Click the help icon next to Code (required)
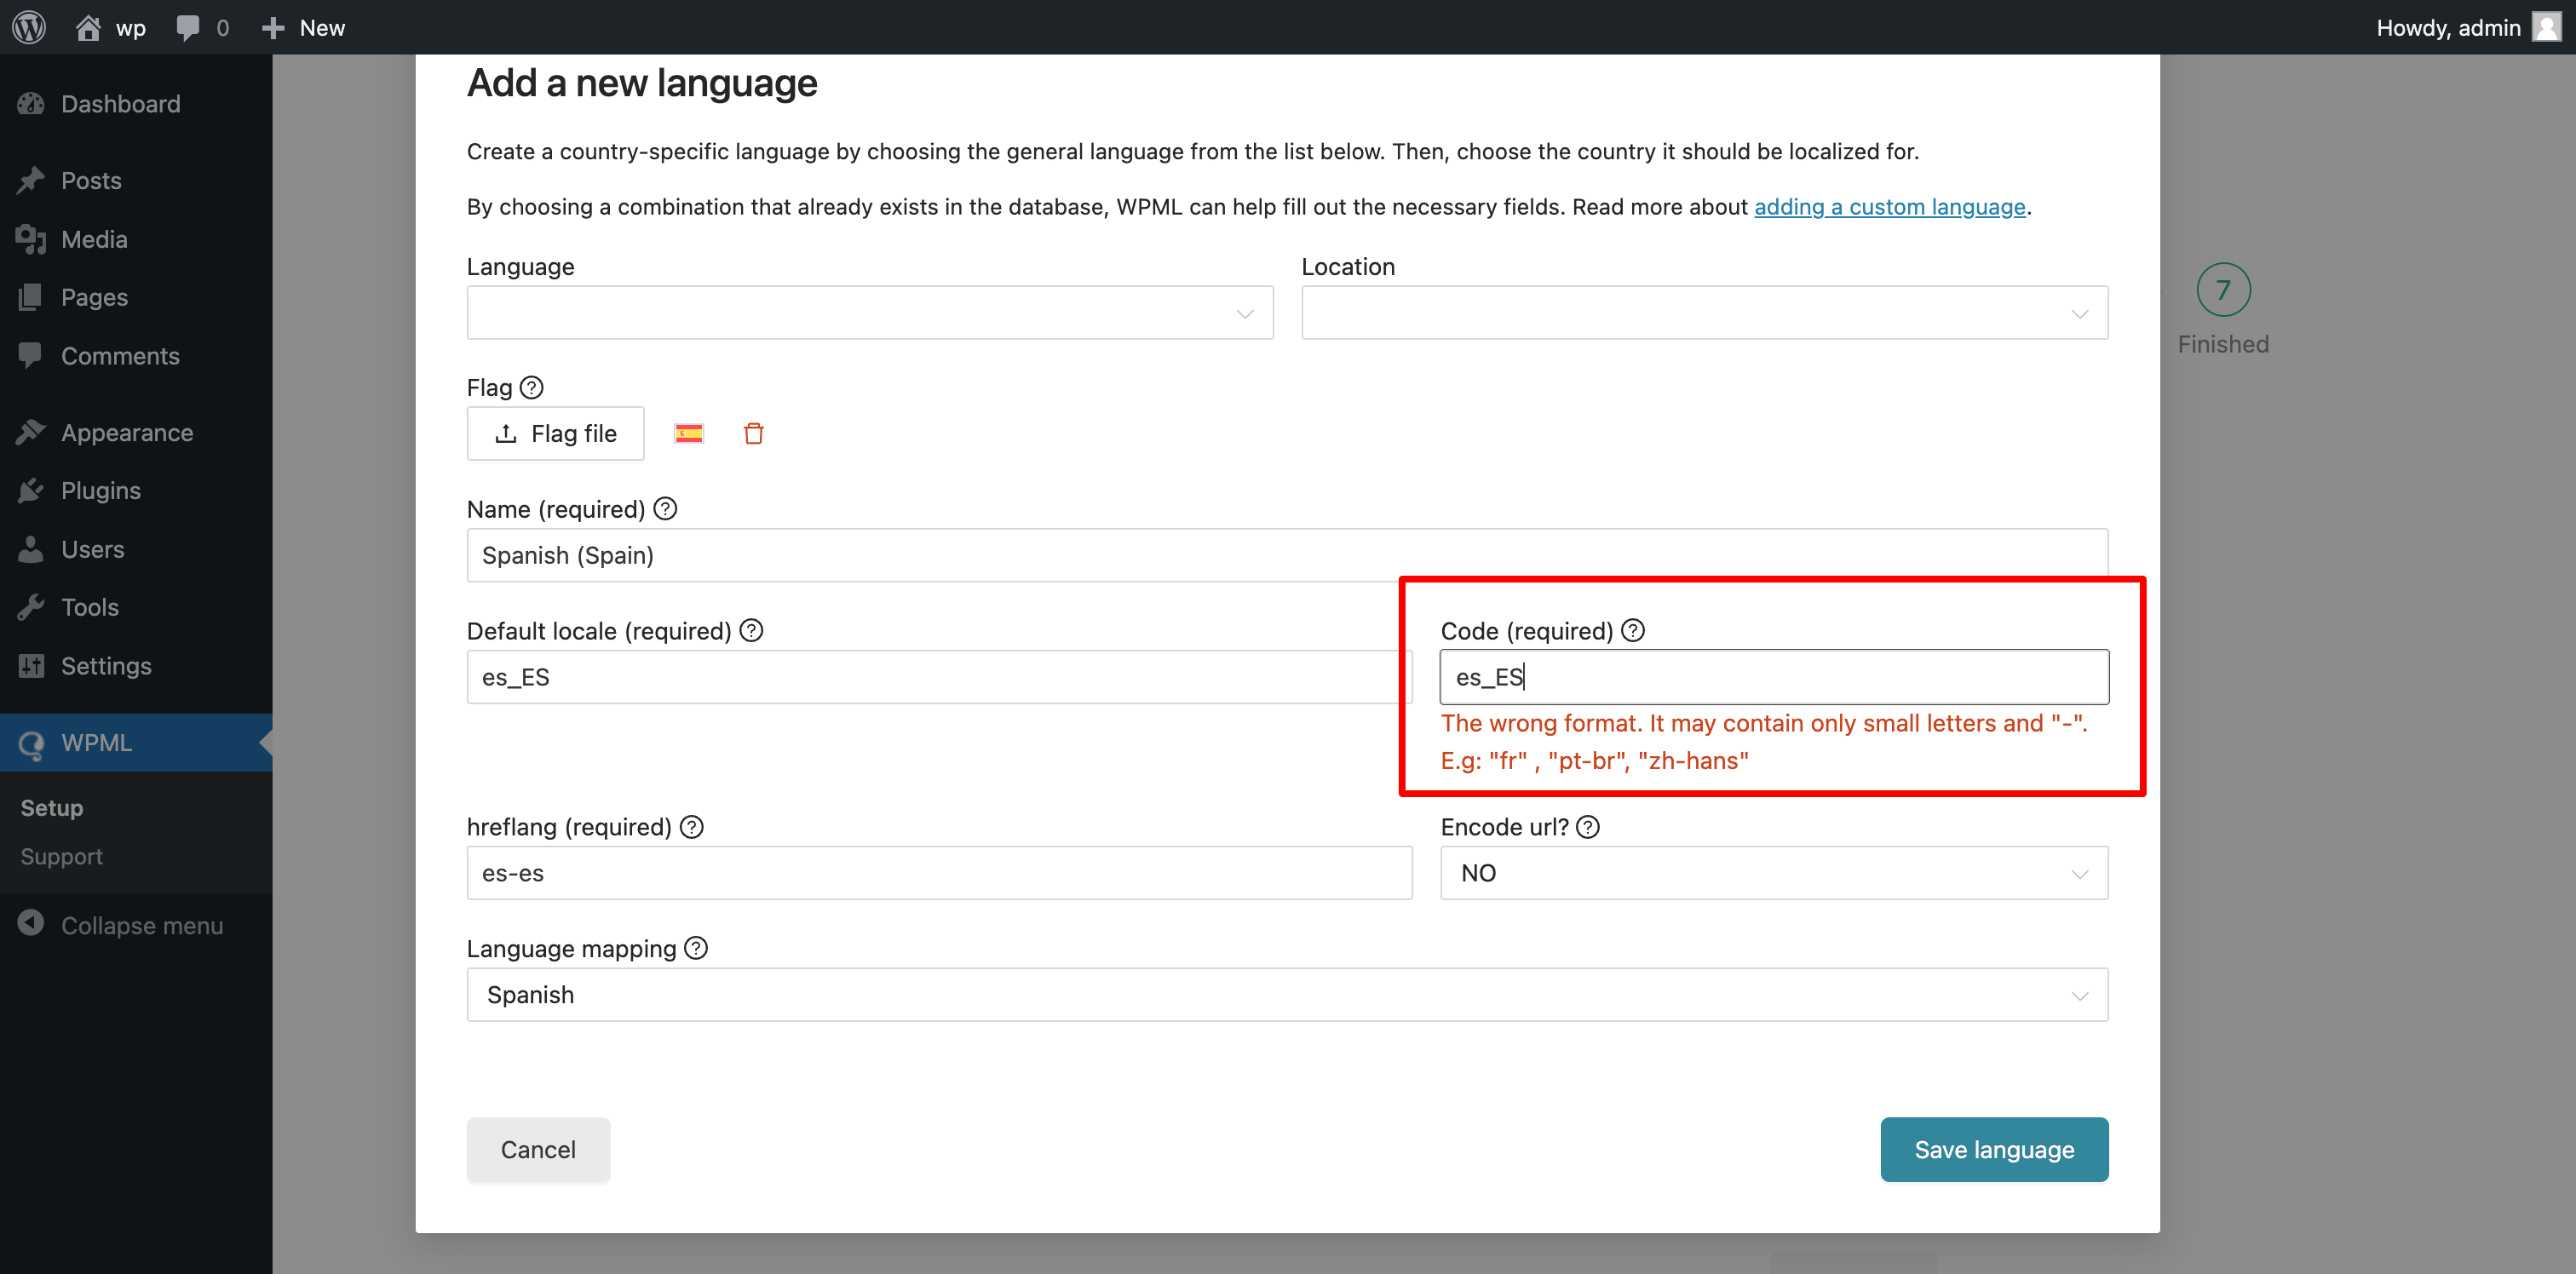Image resolution: width=2576 pixels, height=1274 pixels. [x=1632, y=630]
